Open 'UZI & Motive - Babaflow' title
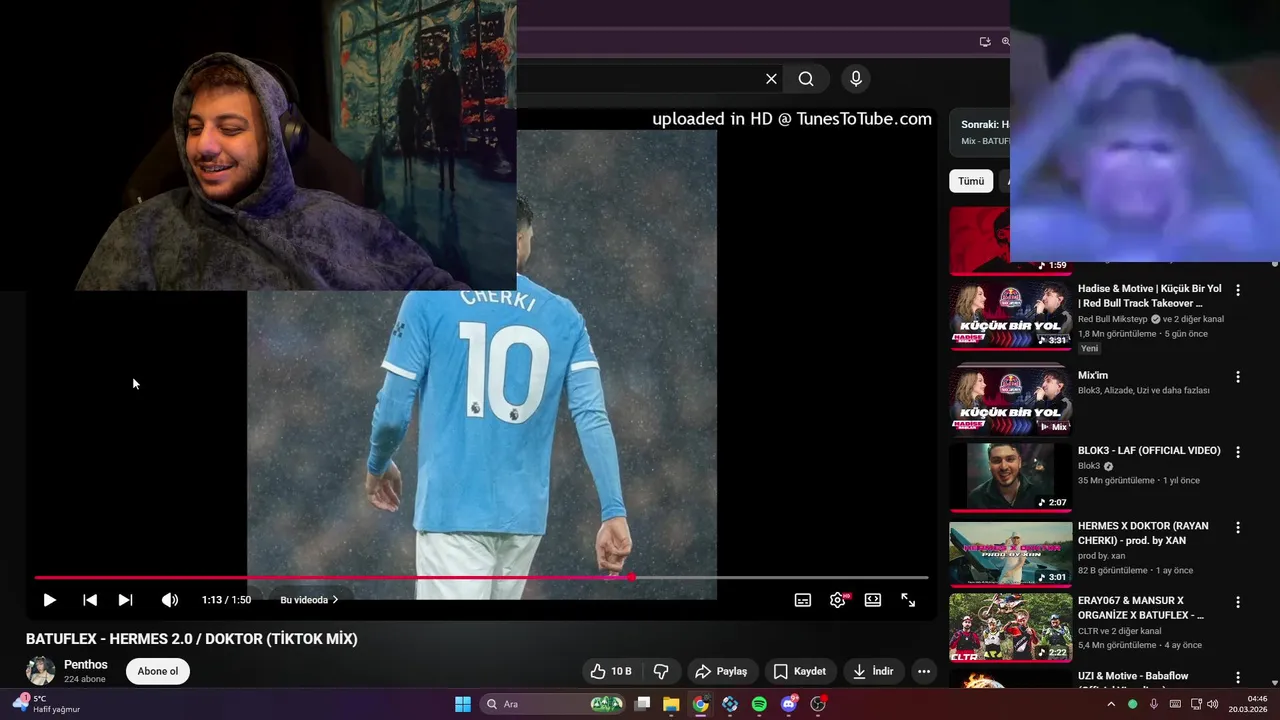The width and height of the screenshot is (1280, 720). tap(1133, 676)
